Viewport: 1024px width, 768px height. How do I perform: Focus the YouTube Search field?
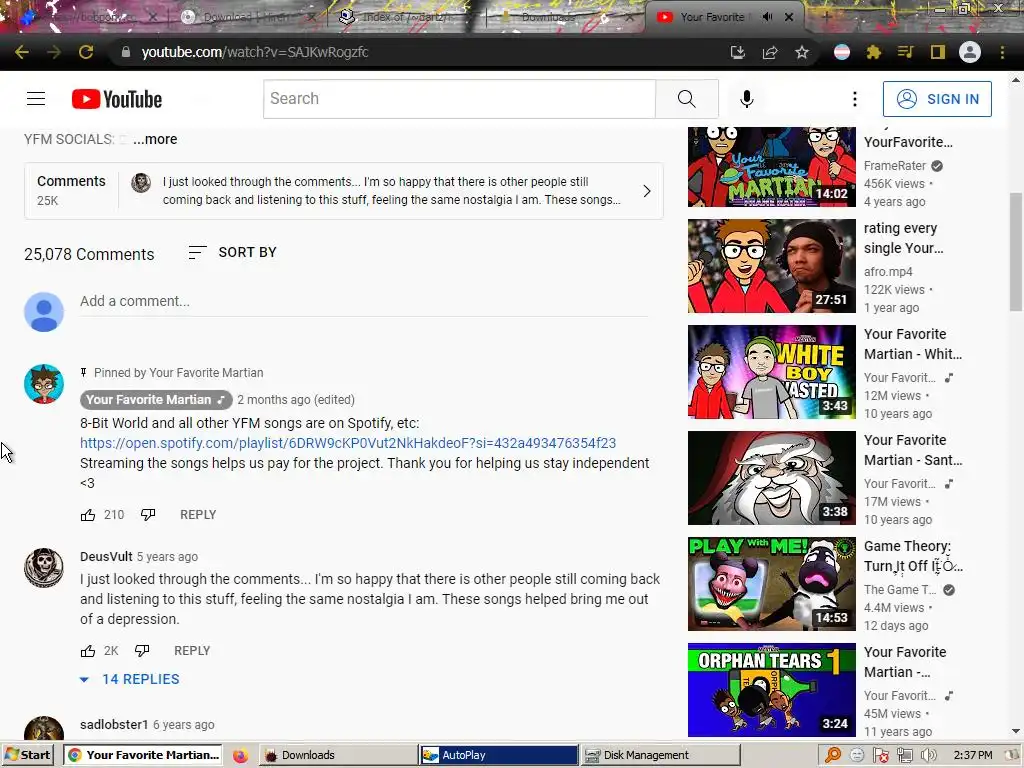click(459, 99)
